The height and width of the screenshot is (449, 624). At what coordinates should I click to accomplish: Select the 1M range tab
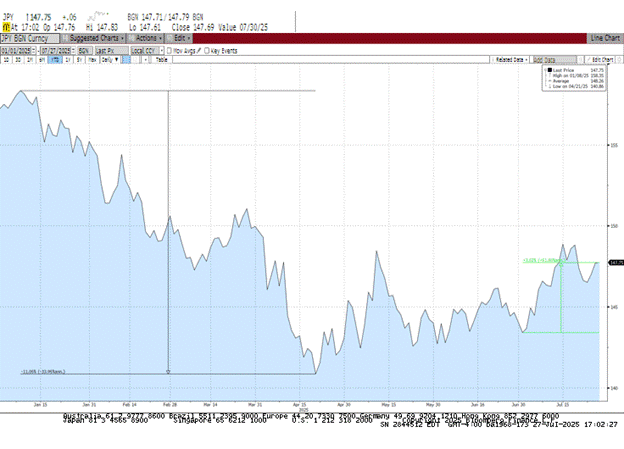pyautogui.click(x=30, y=60)
